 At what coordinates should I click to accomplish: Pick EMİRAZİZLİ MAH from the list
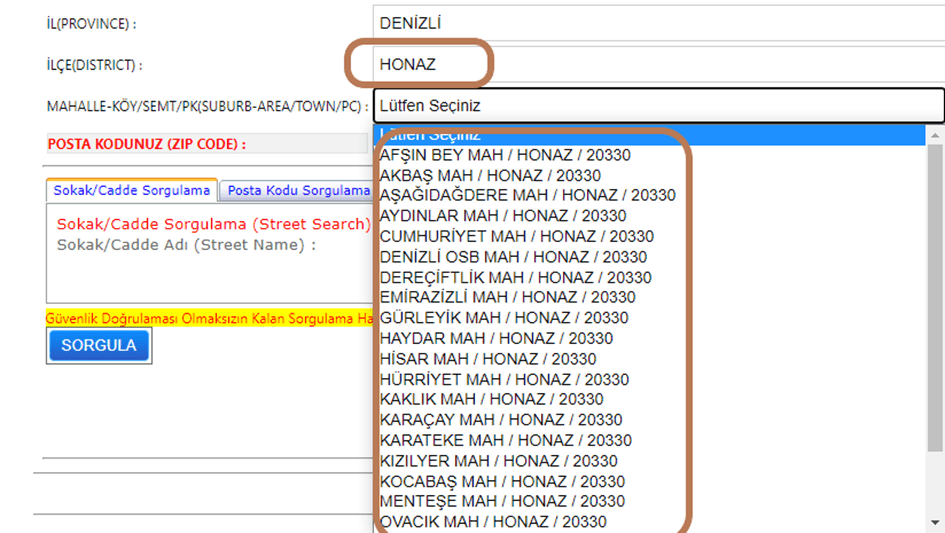point(507,297)
